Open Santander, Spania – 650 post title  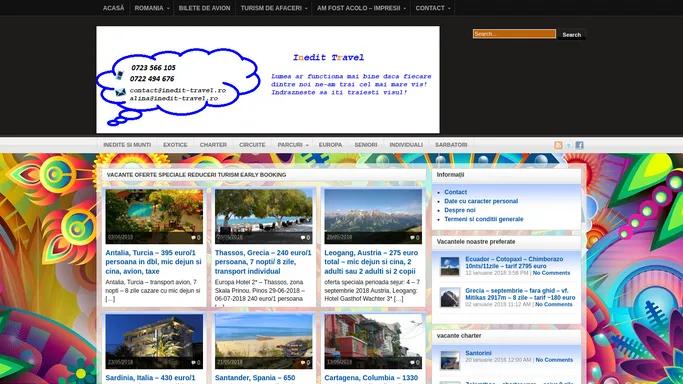click(x=255, y=378)
